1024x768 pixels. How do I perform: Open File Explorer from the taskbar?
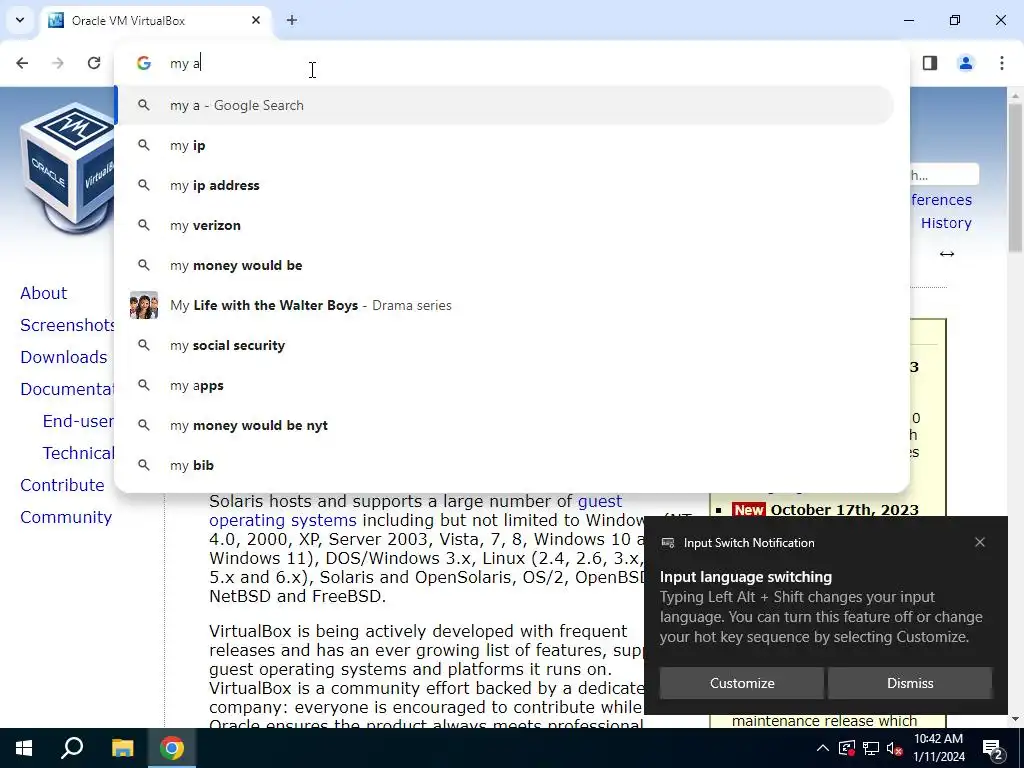[122, 748]
